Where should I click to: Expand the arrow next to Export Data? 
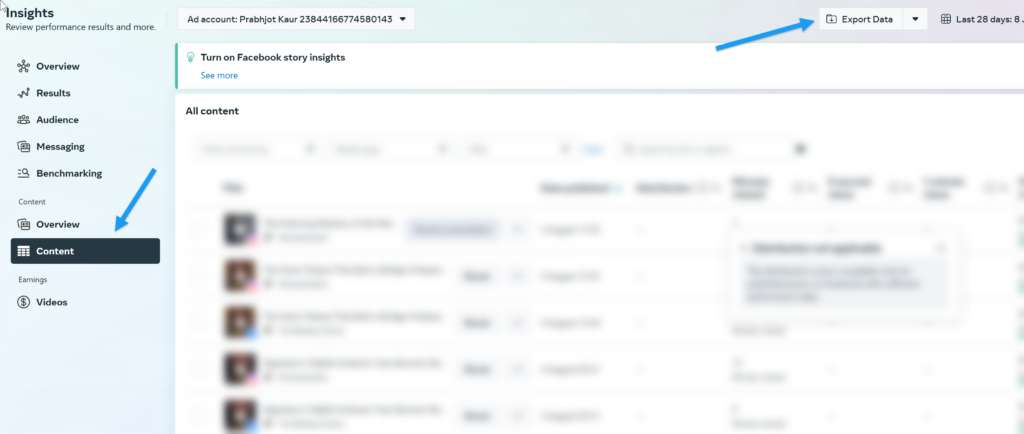[x=915, y=19]
